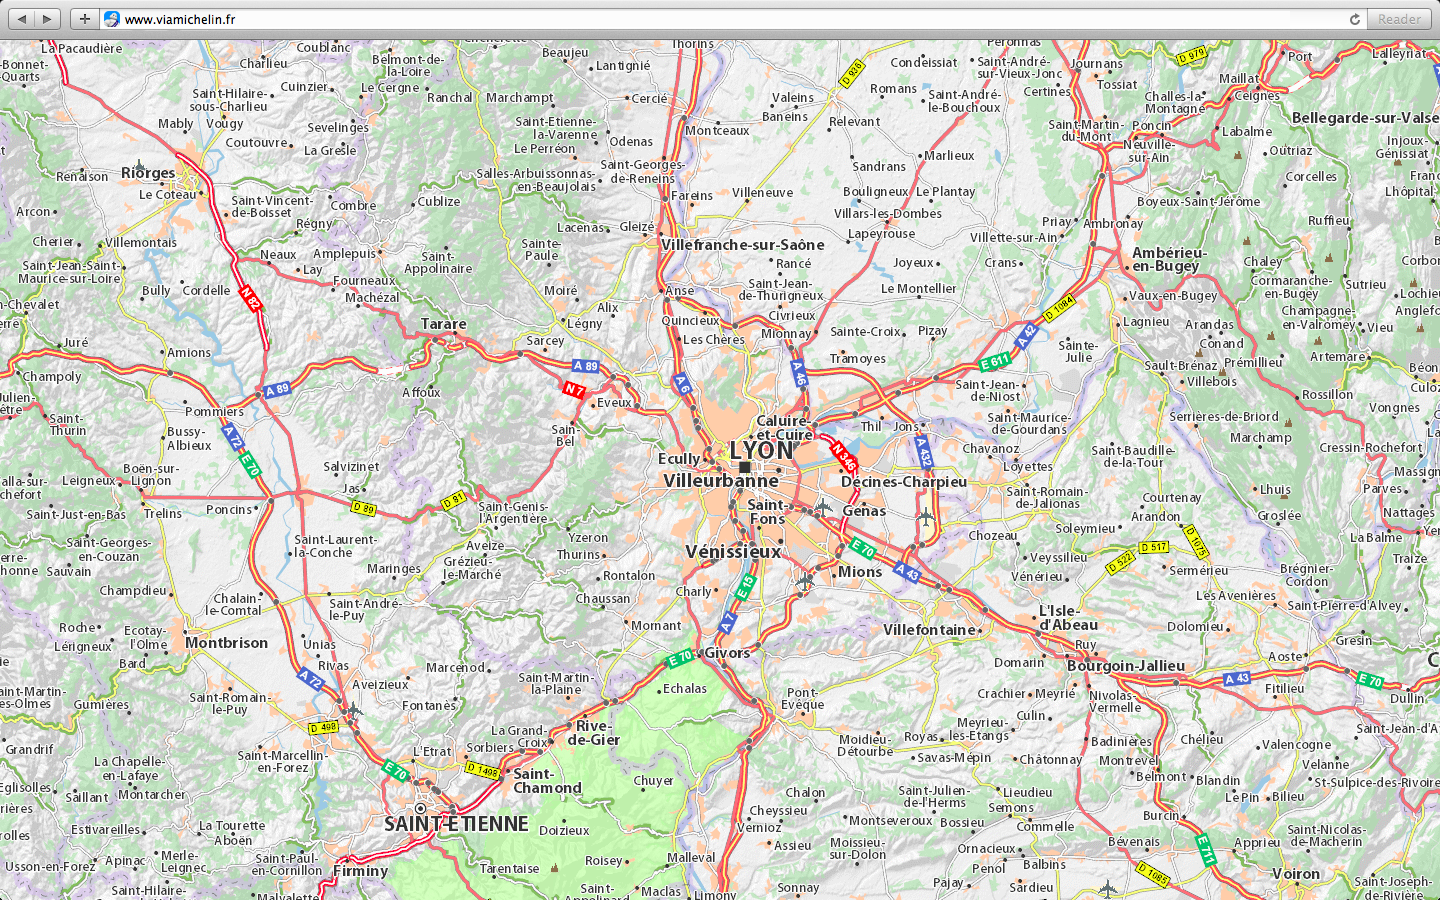Click the yellow D 1085 road shield
The width and height of the screenshot is (1440, 900).
coord(1153,873)
